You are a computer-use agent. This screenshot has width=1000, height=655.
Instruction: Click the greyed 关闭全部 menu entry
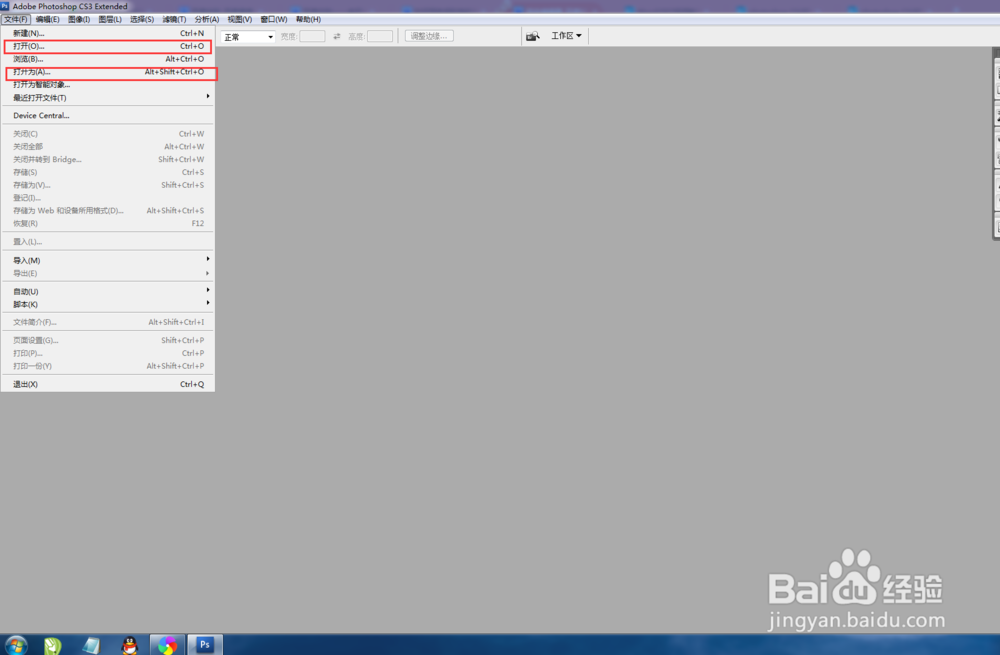point(108,147)
